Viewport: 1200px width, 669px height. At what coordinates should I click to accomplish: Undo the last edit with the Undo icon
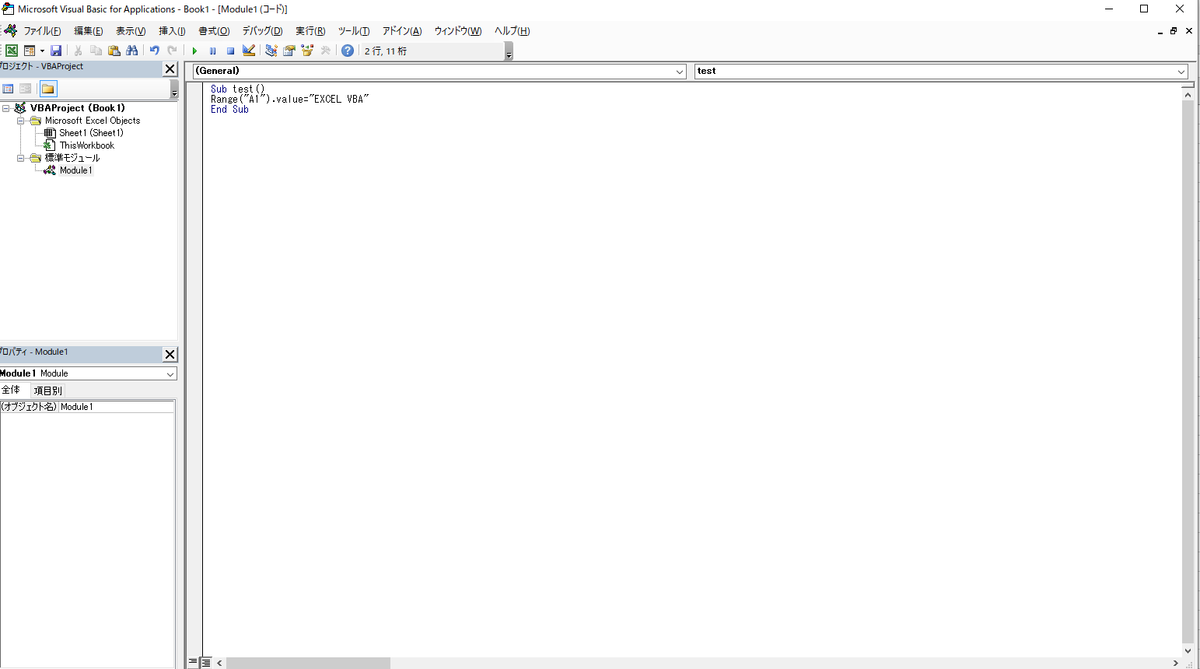[154, 51]
